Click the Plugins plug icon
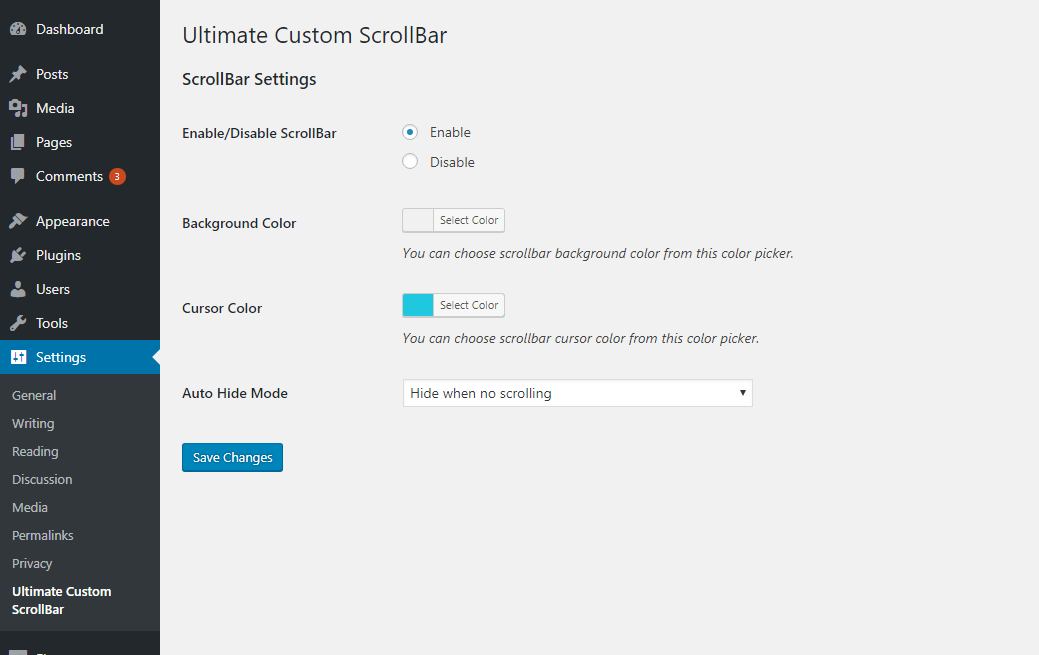Image resolution: width=1039 pixels, height=655 pixels. (x=18, y=255)
